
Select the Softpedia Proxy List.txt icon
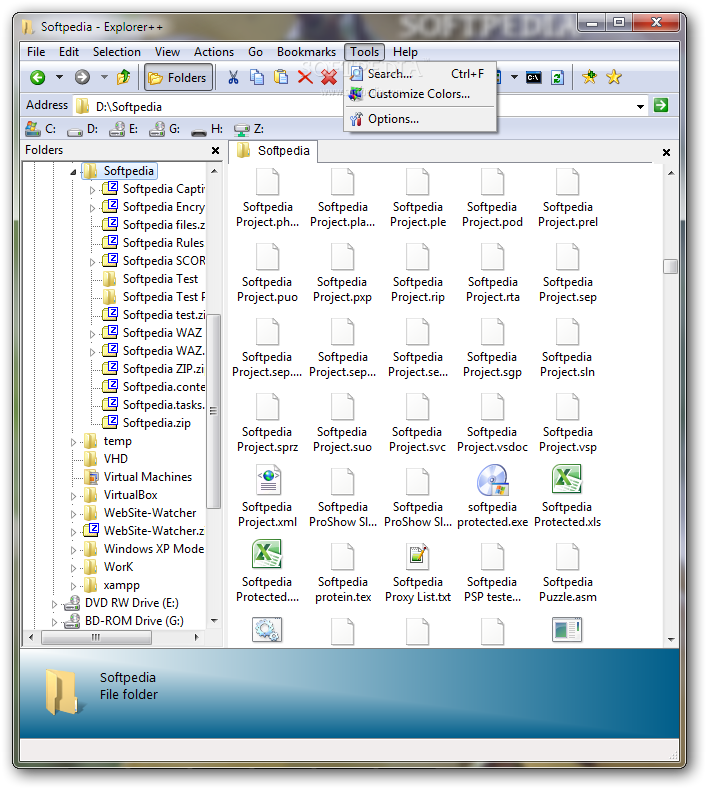418,557
